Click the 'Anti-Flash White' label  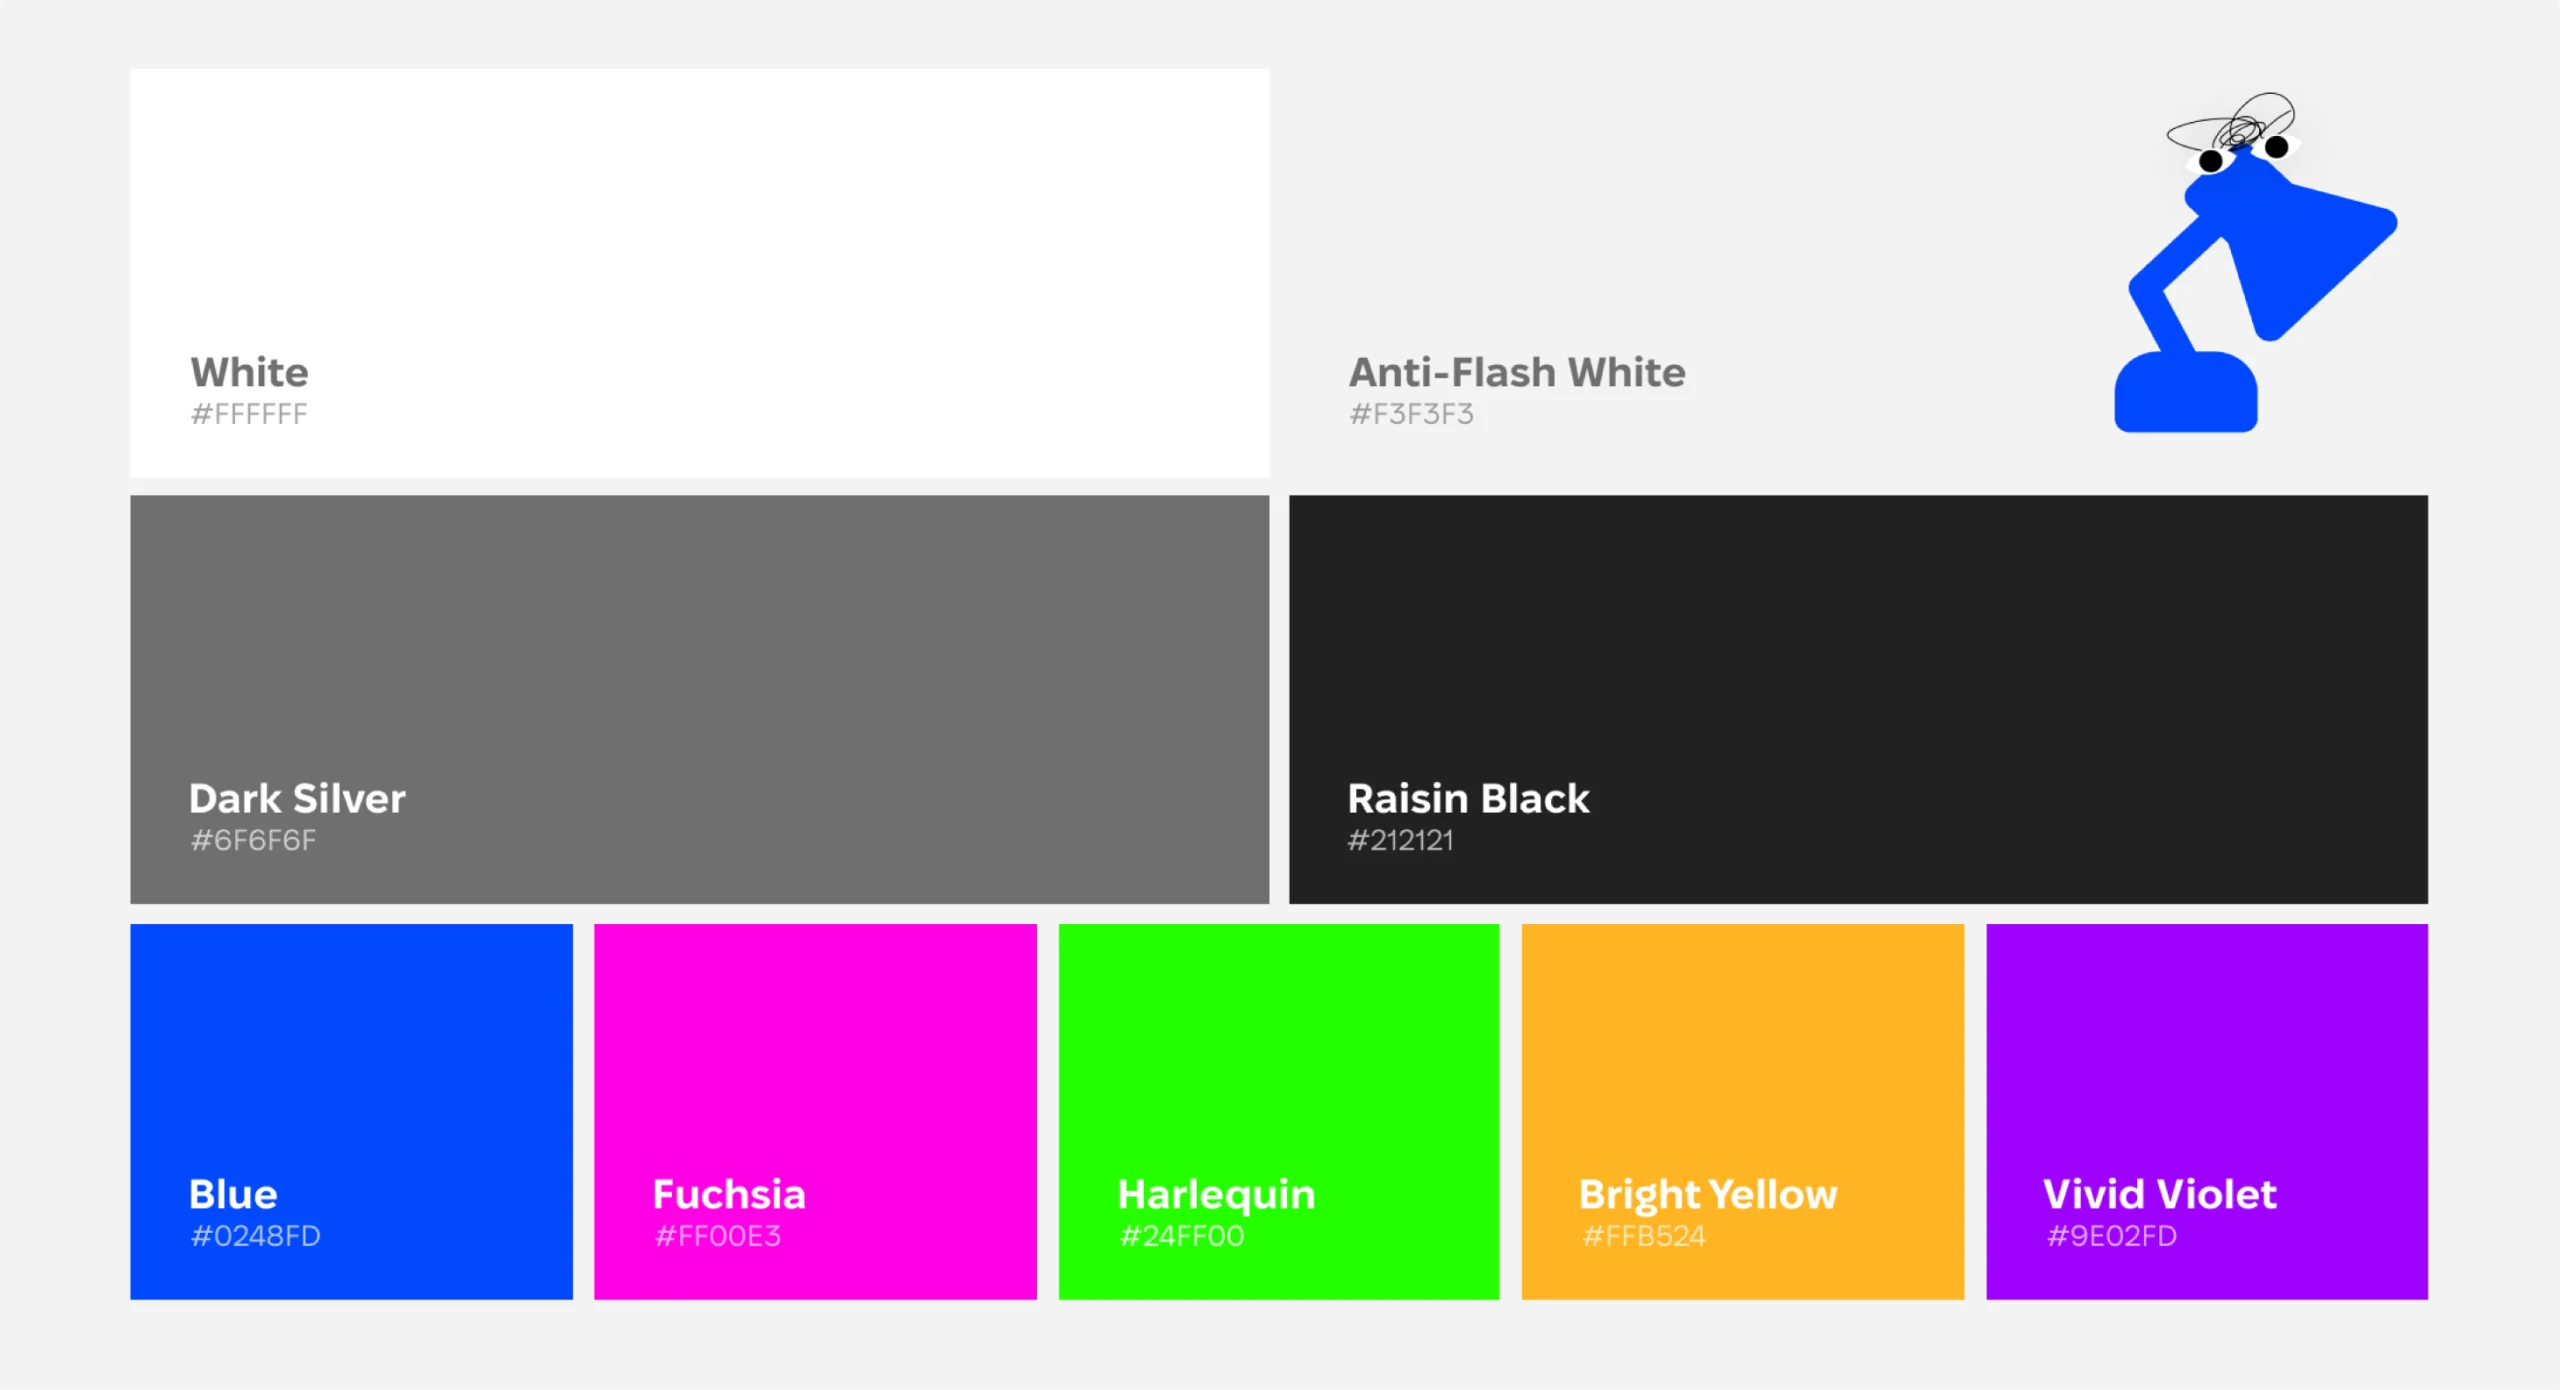1517,372
